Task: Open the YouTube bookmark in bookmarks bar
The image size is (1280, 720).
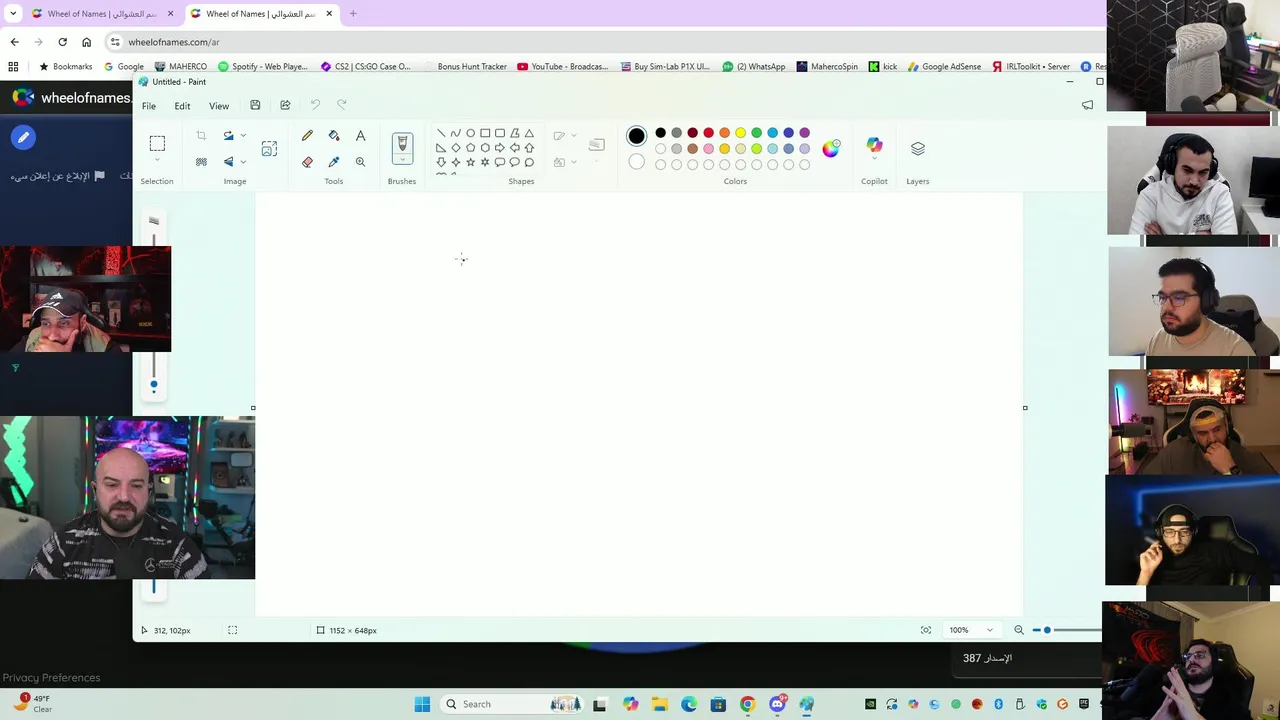Action: (563, 66)
